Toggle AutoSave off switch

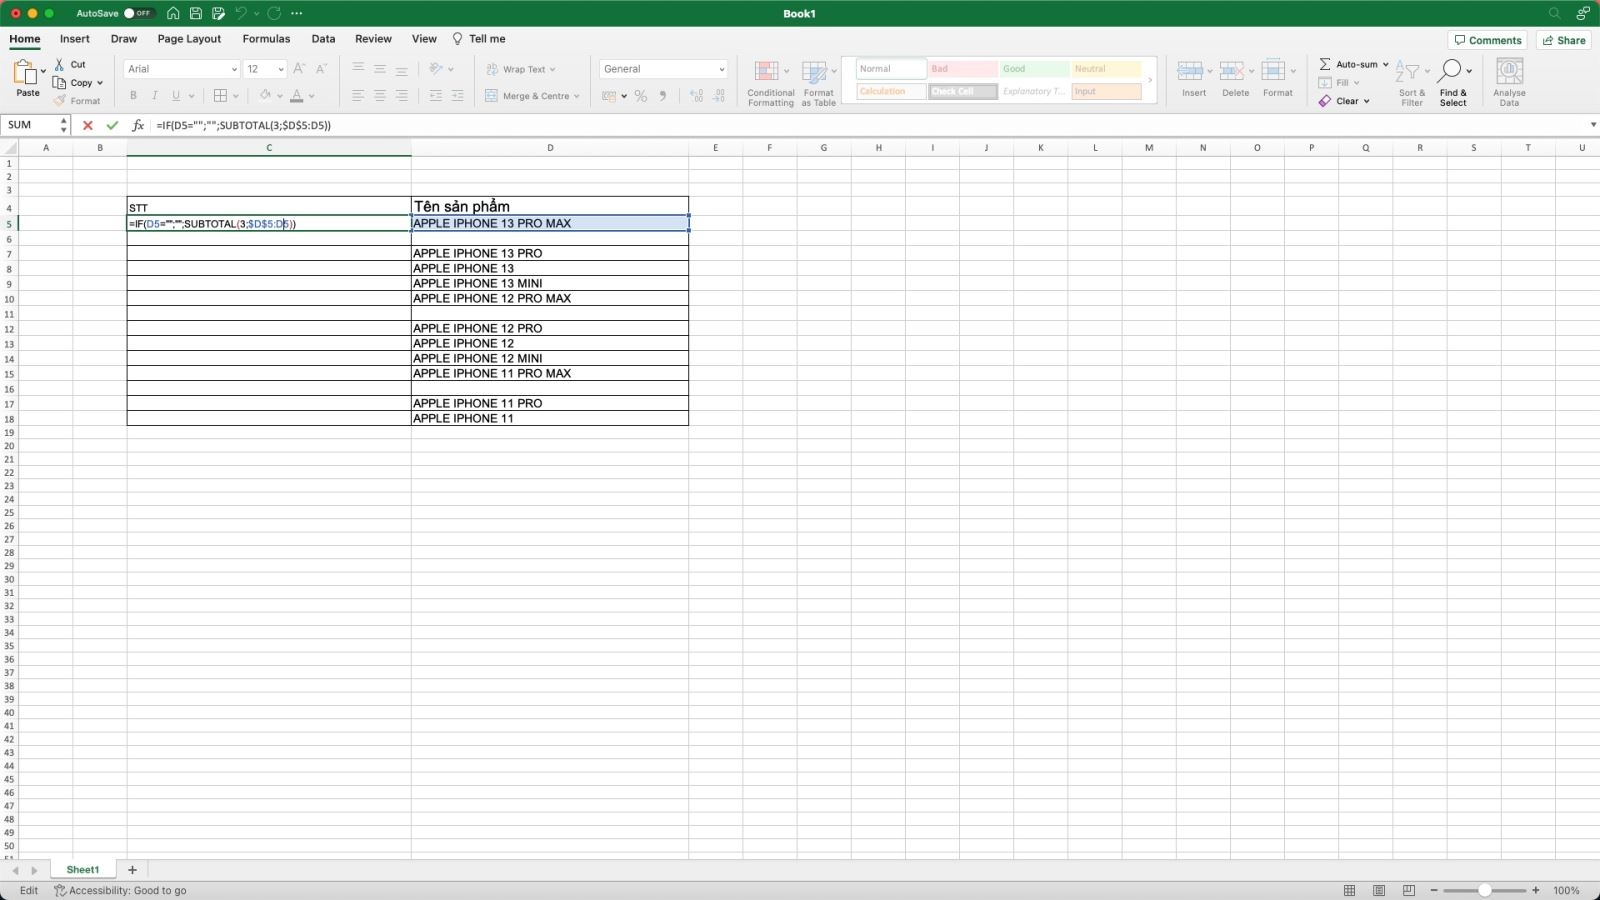(x=140, y=13)
